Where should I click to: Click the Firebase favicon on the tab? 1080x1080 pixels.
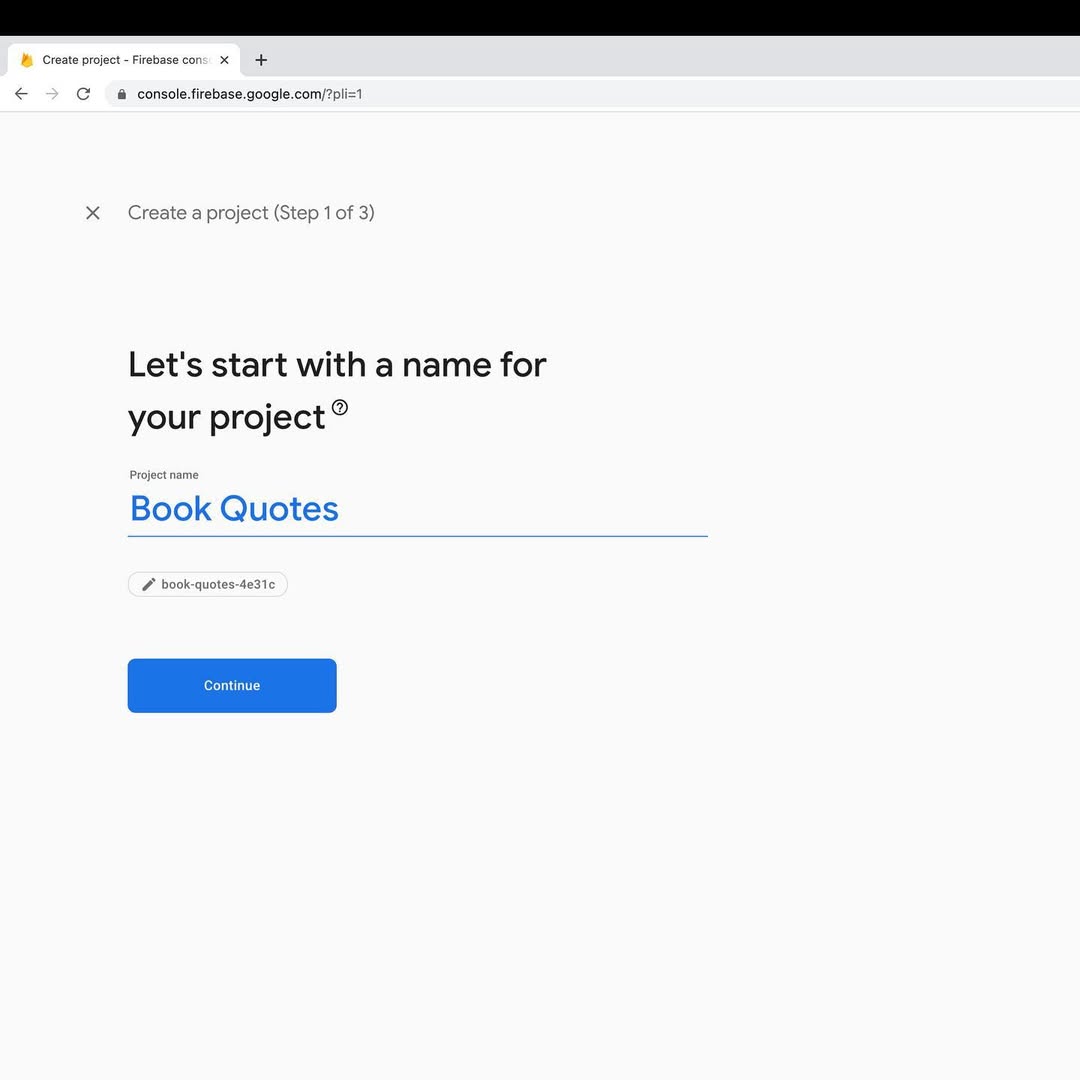27,60
